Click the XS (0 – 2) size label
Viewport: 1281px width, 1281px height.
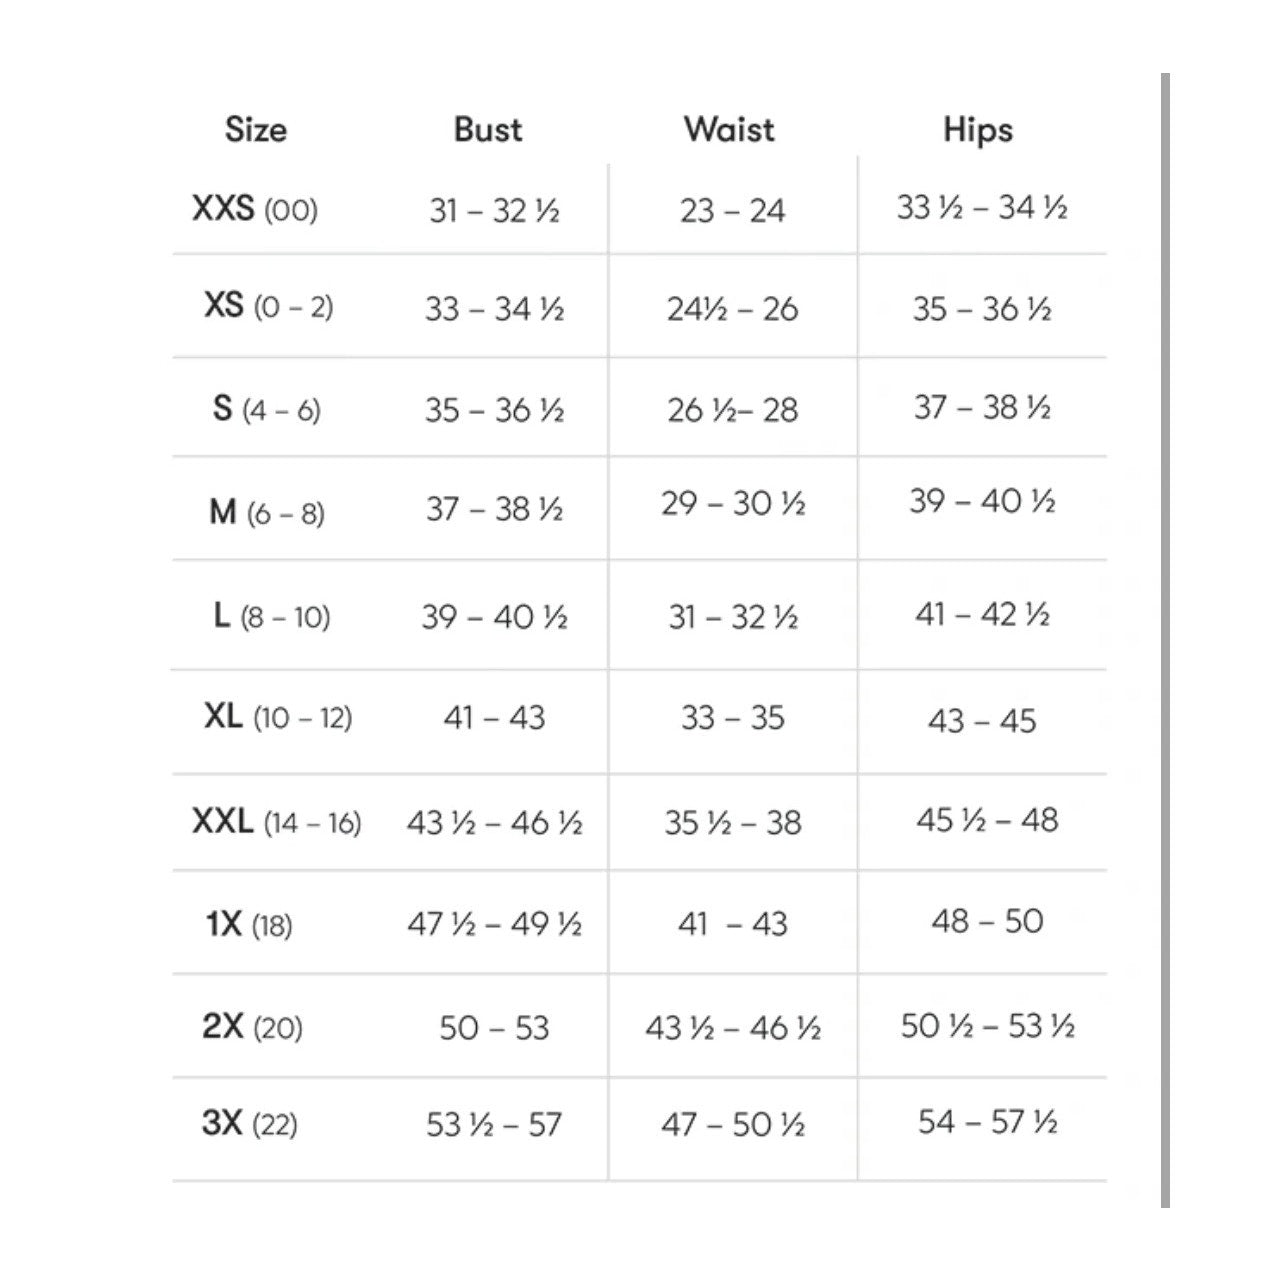[268, 305]
